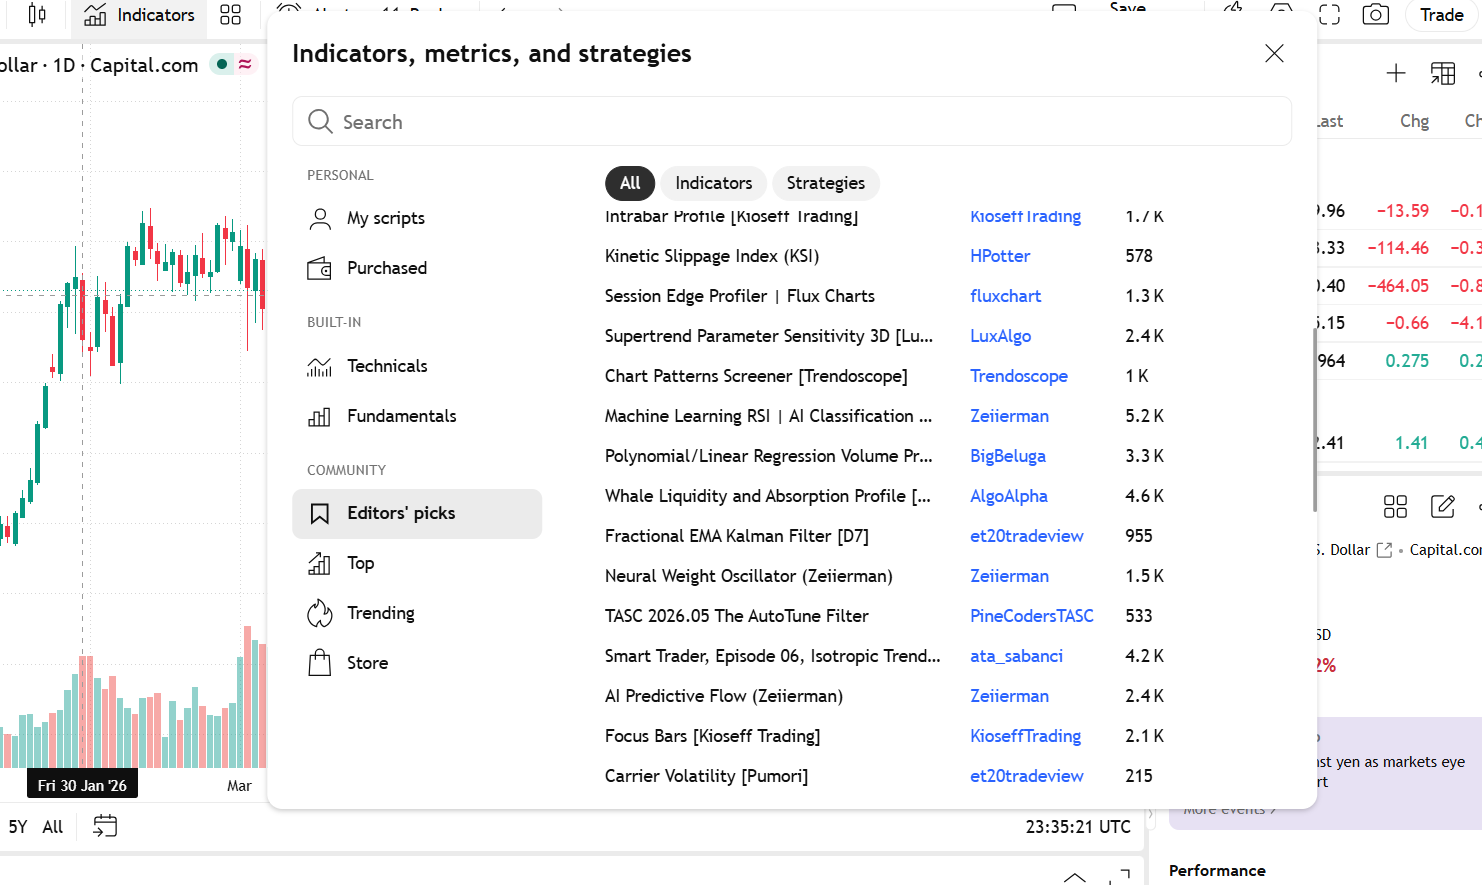
Task: Open the go-to-date calendar icon
Action: [105, 826]
